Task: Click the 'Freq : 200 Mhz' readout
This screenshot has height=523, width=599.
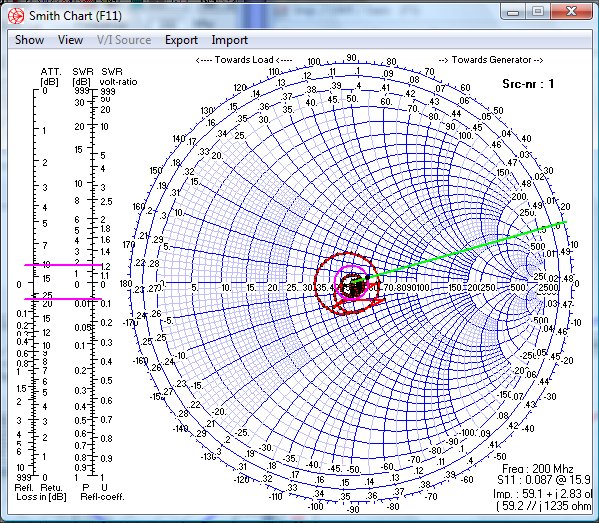Action: pos(537,469)
